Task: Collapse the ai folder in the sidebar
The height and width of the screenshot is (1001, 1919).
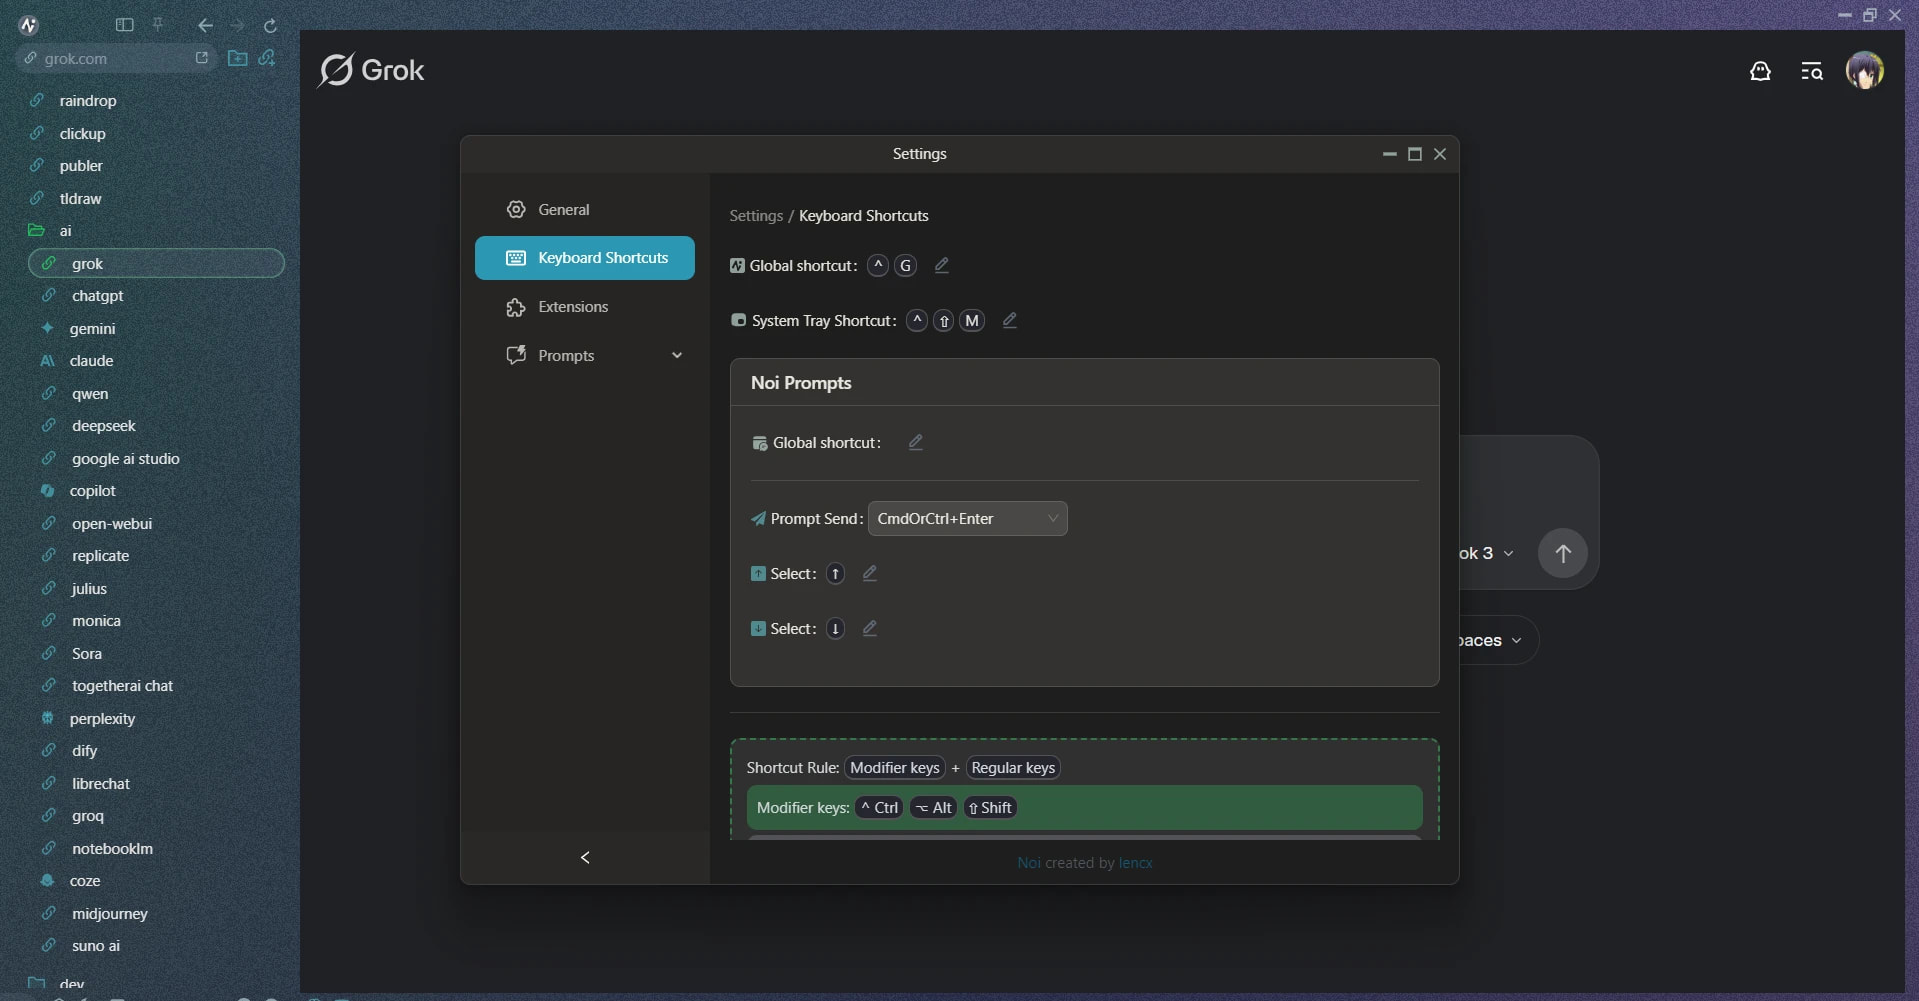Action: (65, 231)
